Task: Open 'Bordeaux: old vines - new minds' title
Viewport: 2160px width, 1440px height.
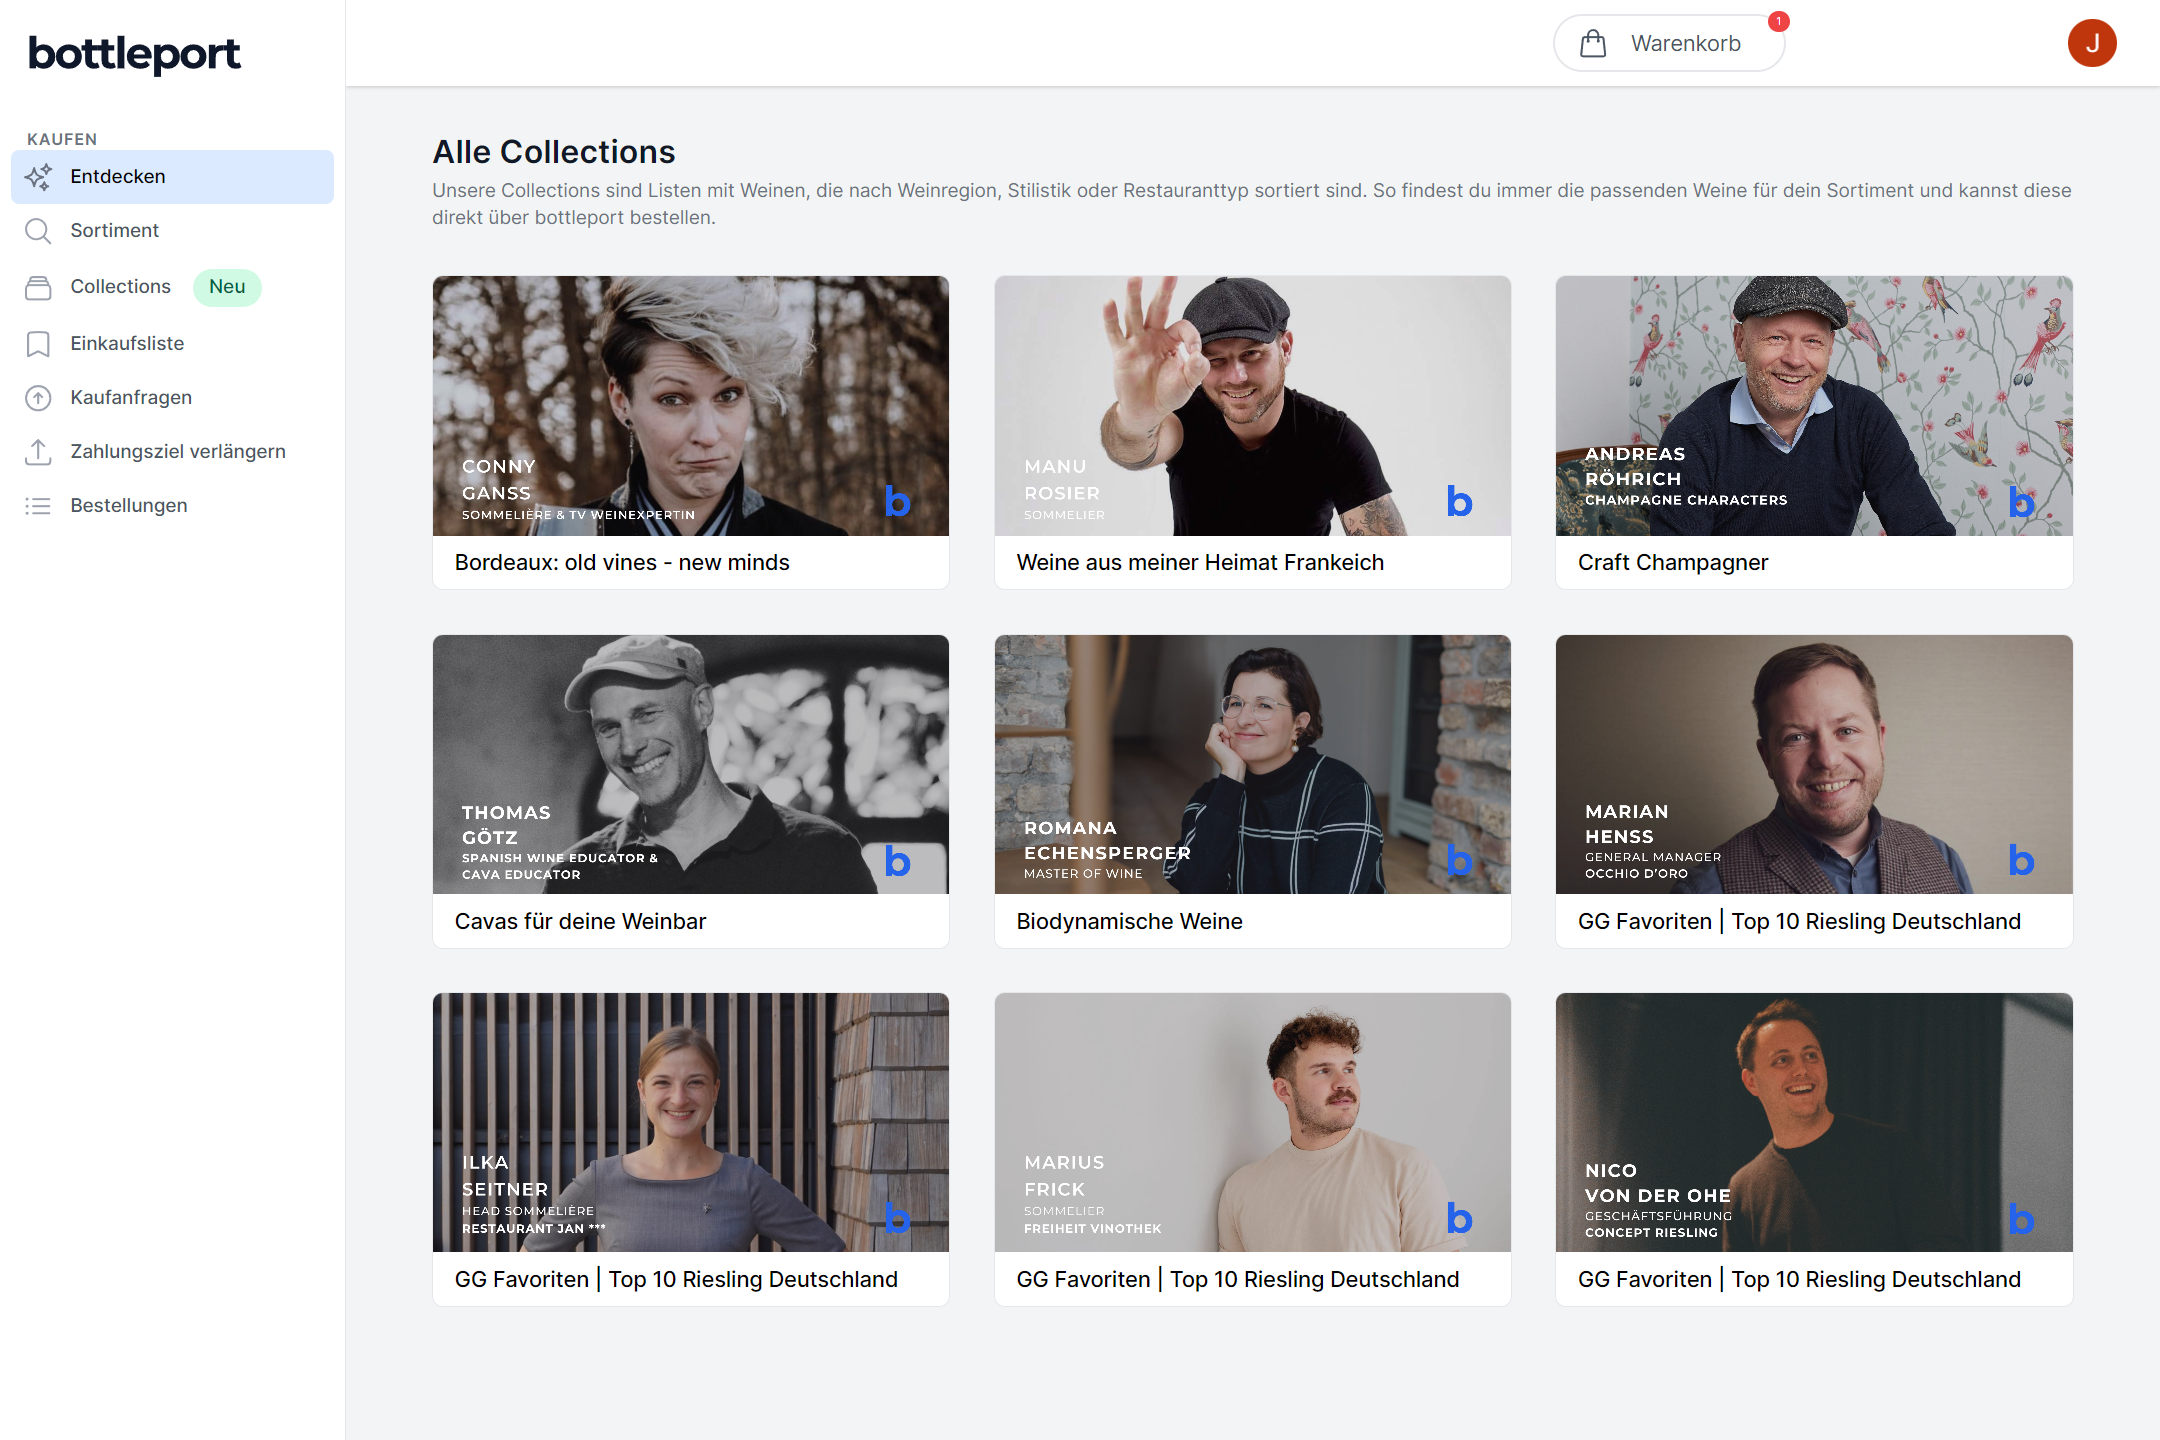Action: pos(622,563)
